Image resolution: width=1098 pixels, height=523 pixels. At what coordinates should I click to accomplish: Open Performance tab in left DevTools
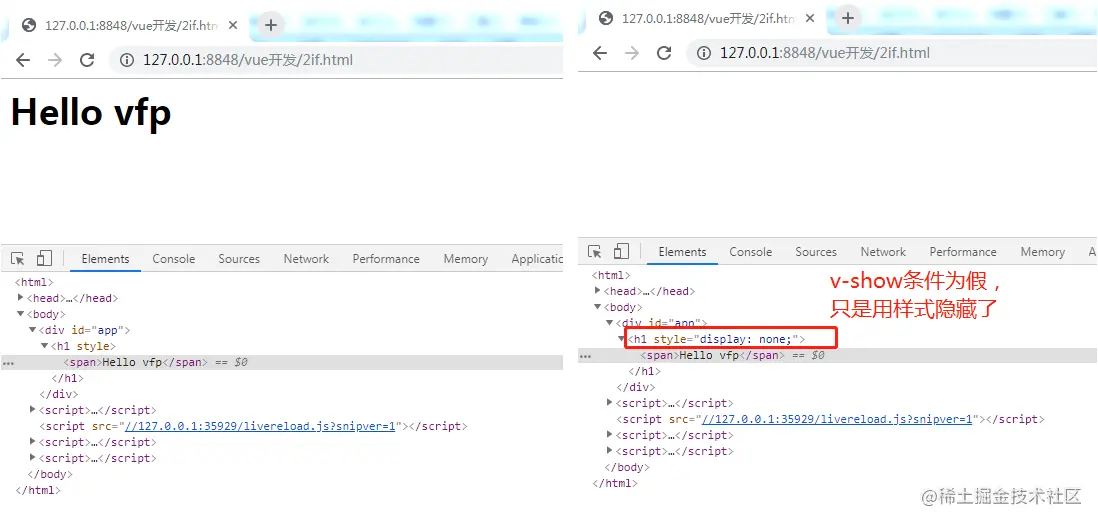pos(386,258)
